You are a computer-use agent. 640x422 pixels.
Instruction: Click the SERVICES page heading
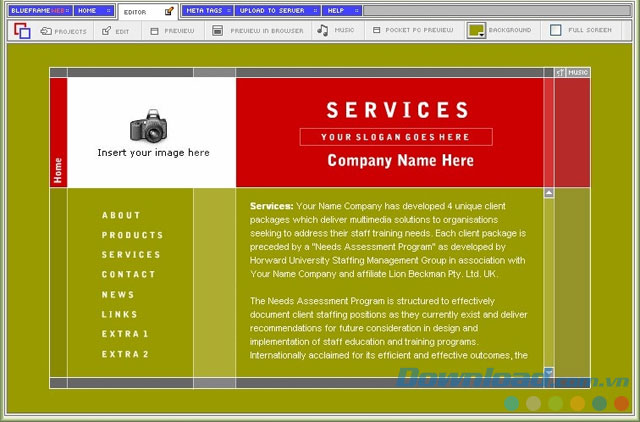coord(398,110)
